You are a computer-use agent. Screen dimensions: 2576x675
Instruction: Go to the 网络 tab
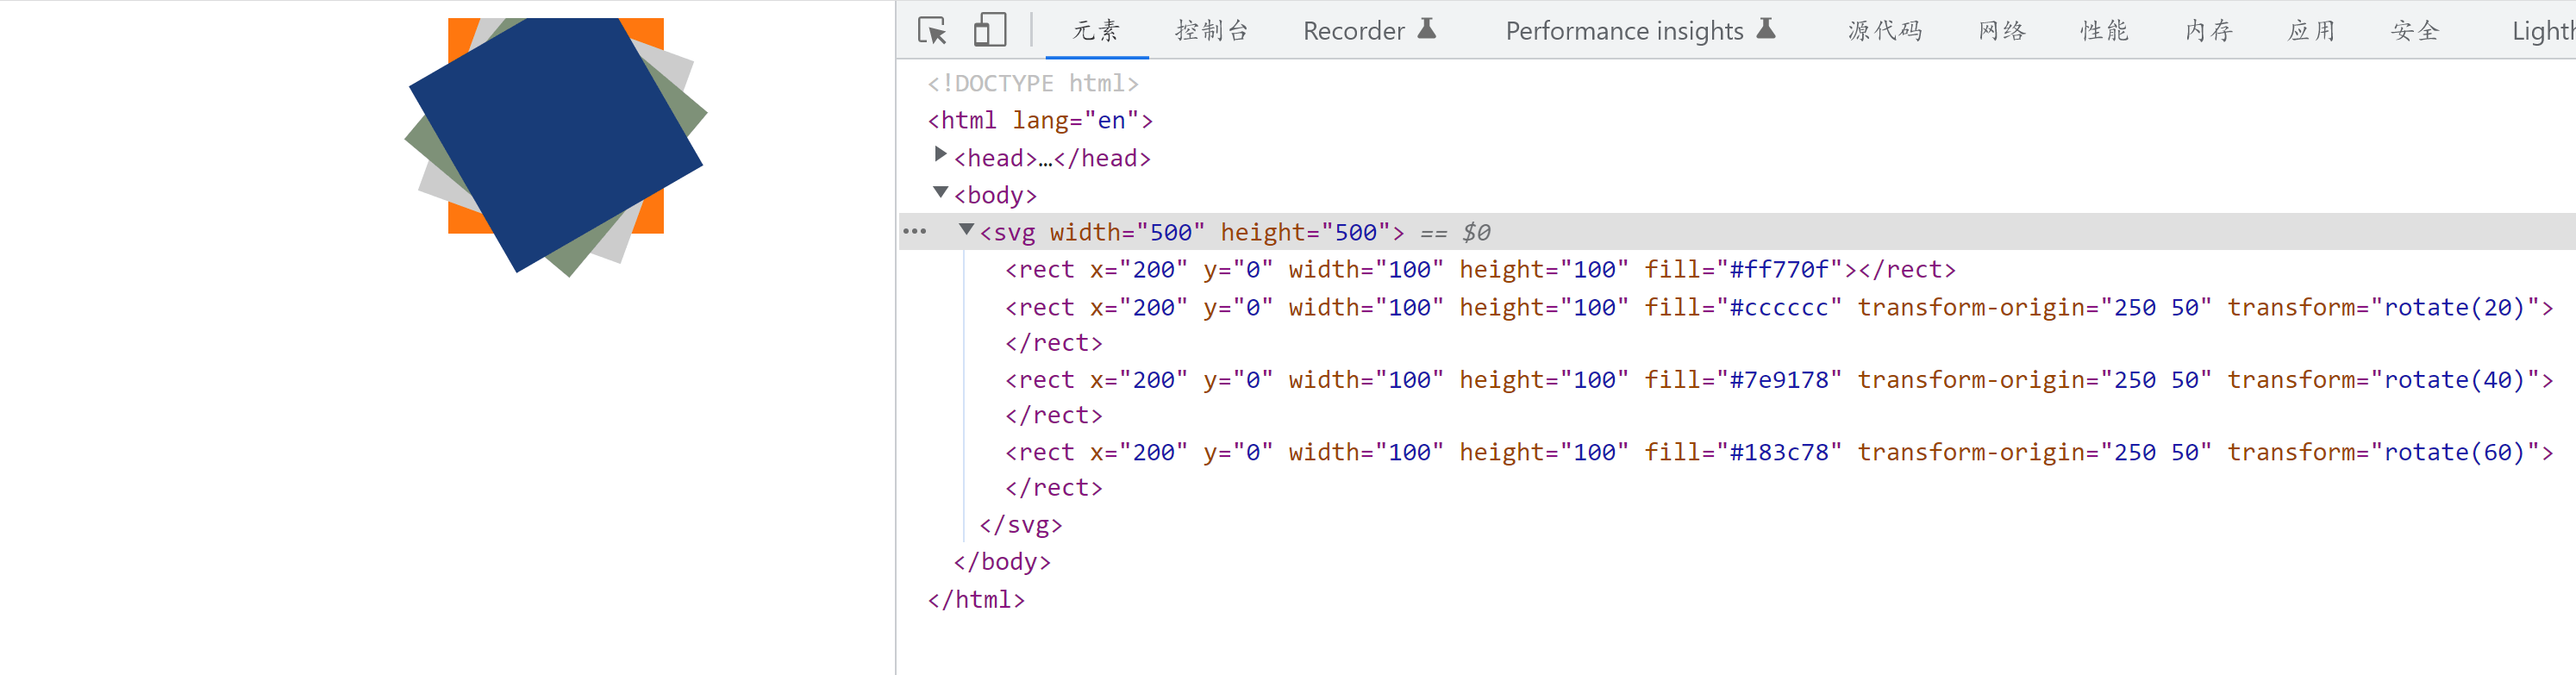pos(2002,31)
